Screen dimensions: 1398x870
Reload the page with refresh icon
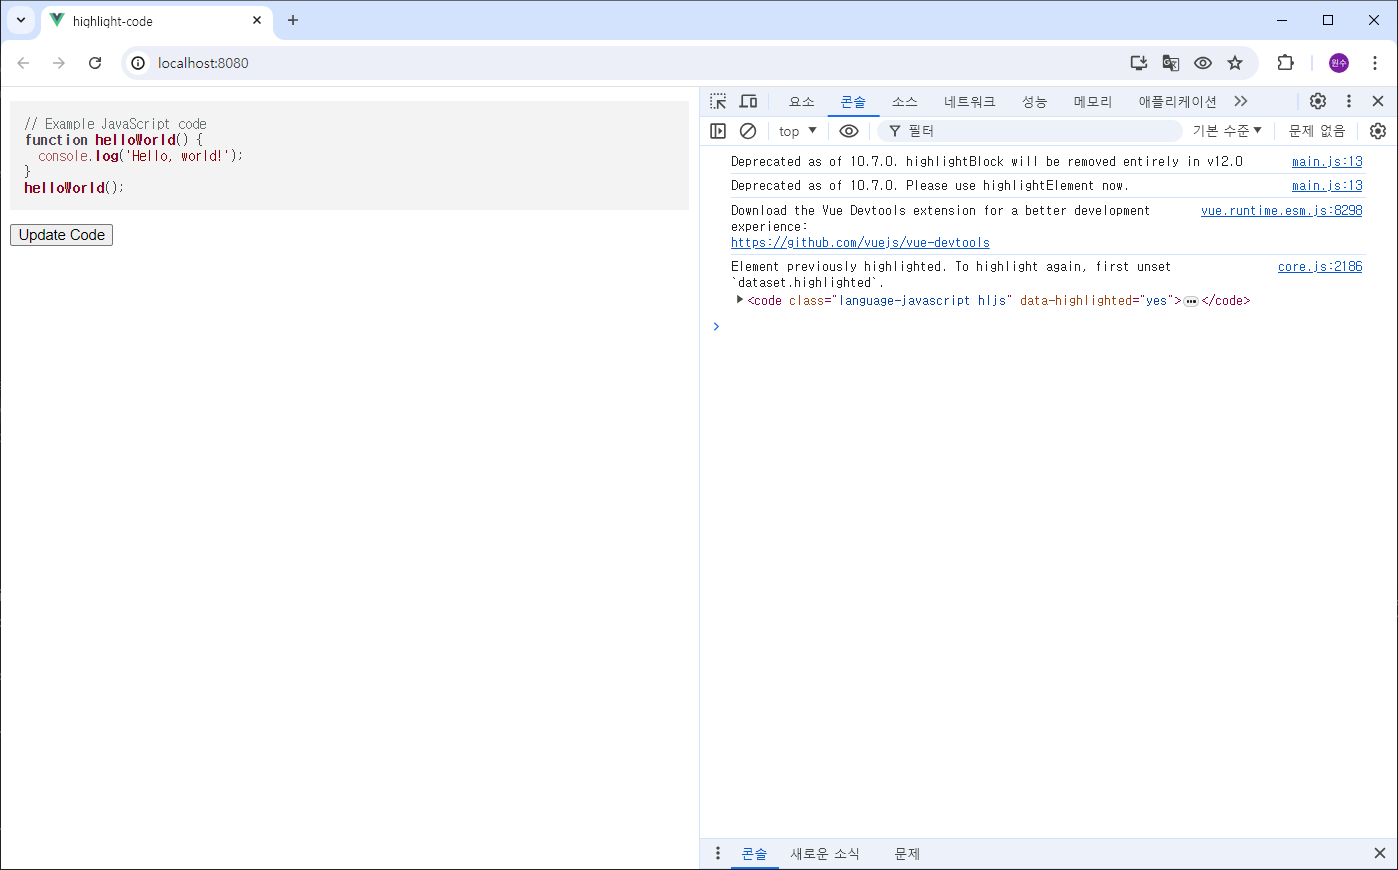click(x=95, y=63)
